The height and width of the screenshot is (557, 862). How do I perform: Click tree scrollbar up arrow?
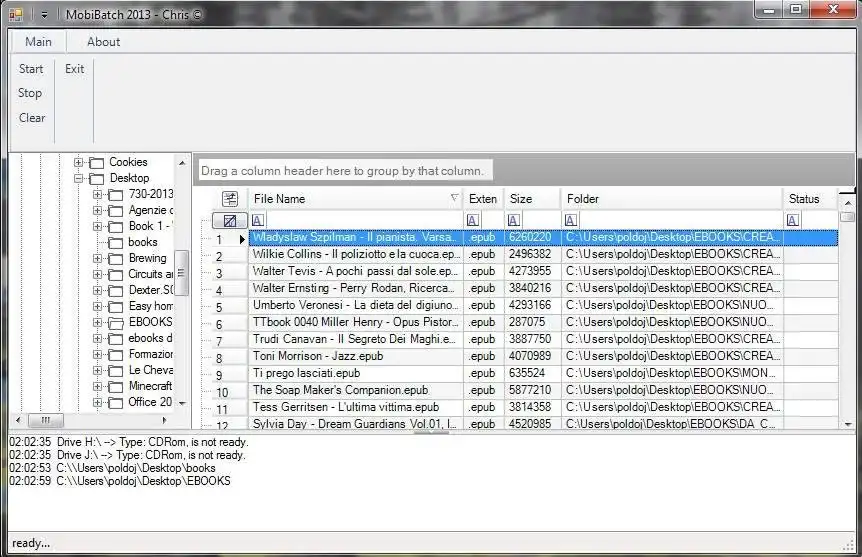click(x=182, y=163)
